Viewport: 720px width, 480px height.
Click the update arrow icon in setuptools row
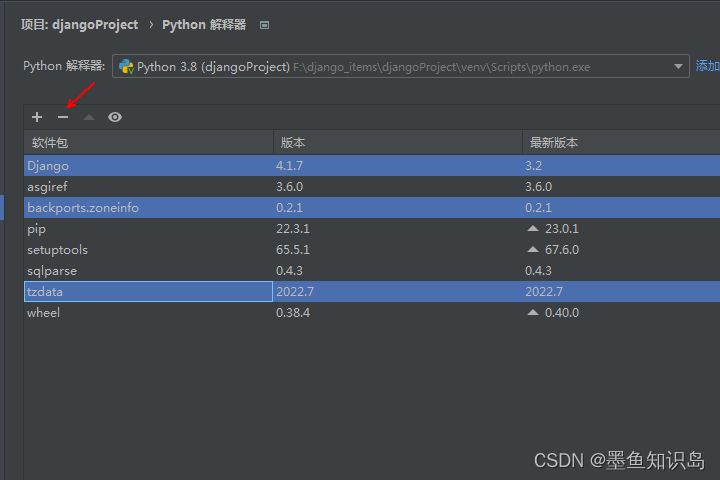(x=533, y=249)
